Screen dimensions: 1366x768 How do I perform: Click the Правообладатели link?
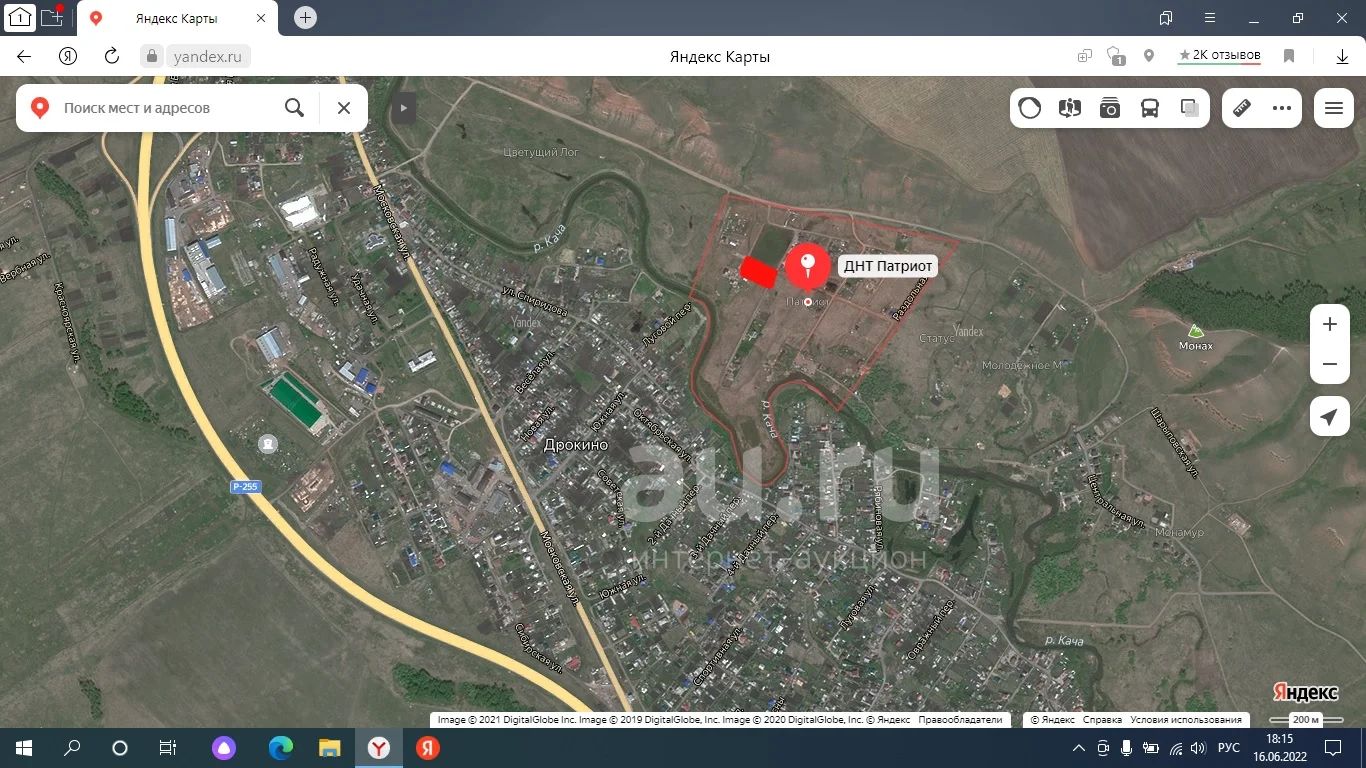[x=960, y=719]
